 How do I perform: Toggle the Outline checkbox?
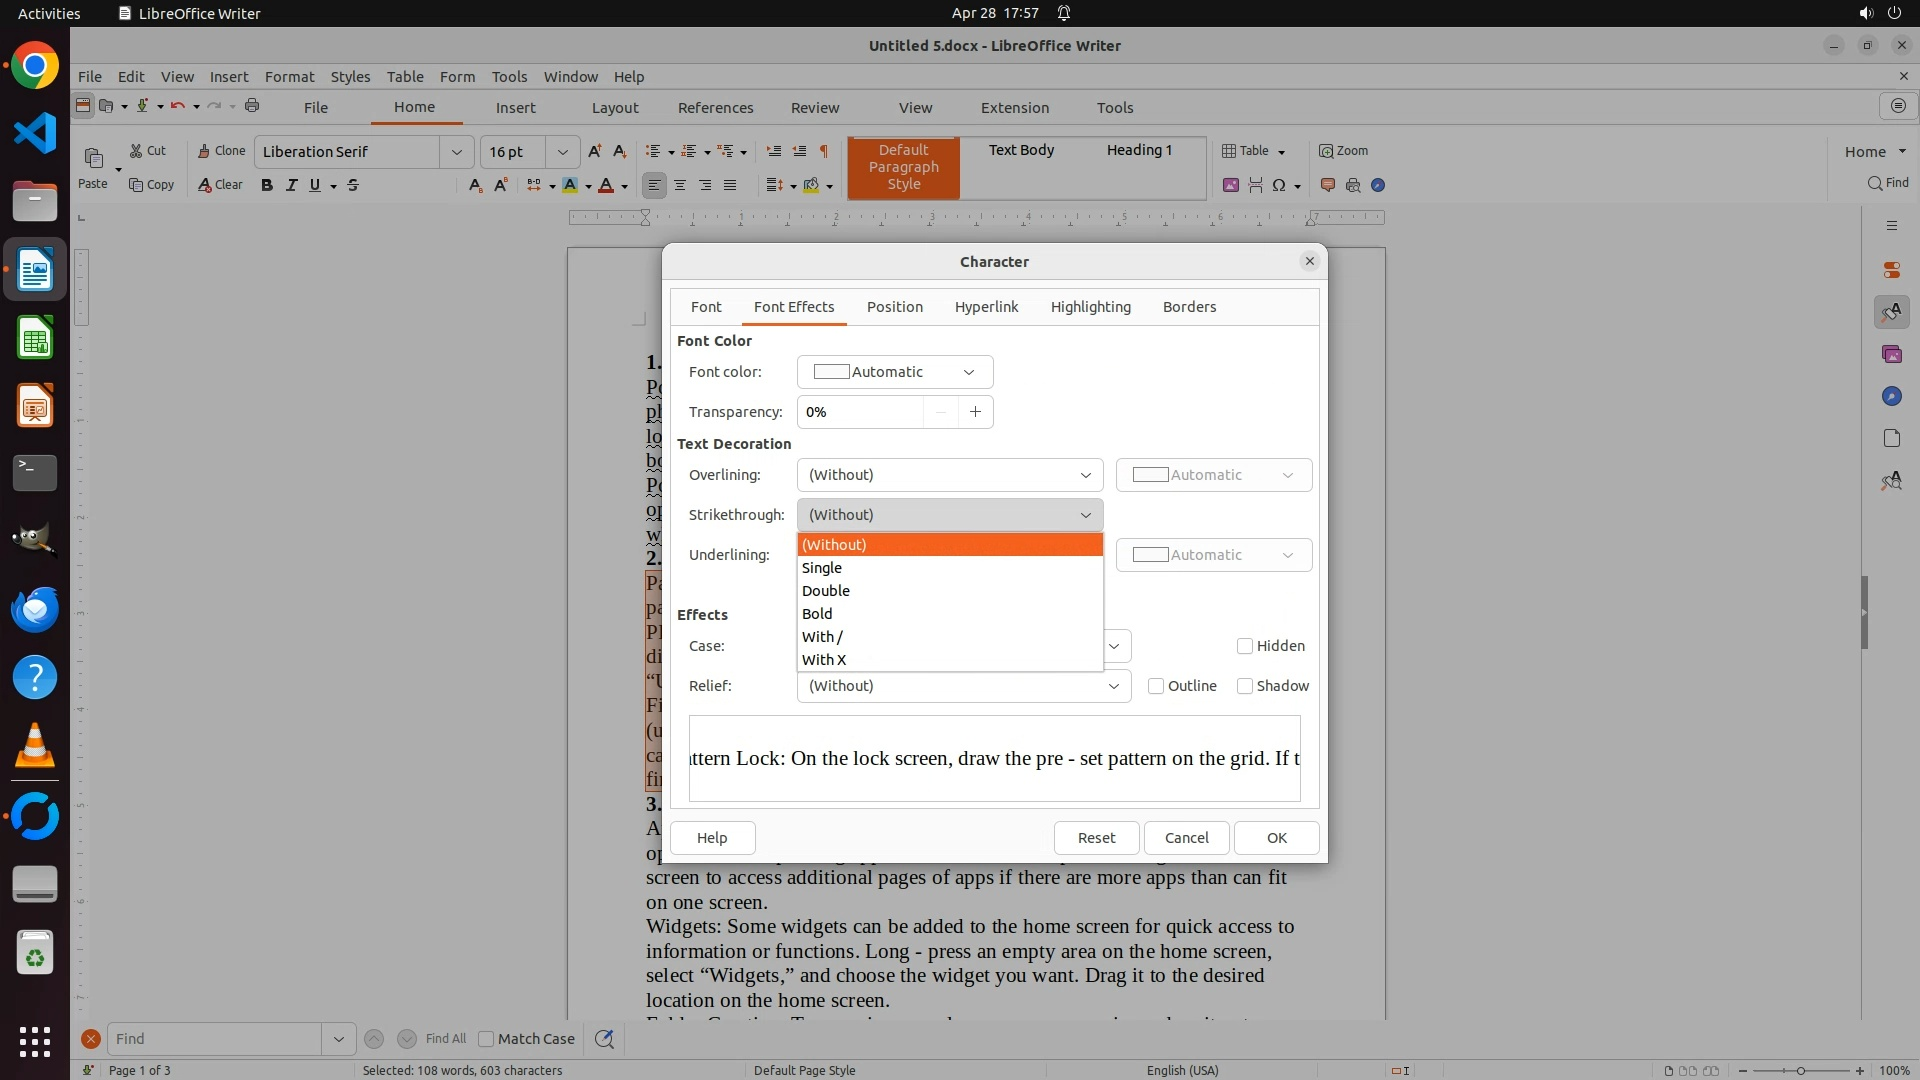1156,686
